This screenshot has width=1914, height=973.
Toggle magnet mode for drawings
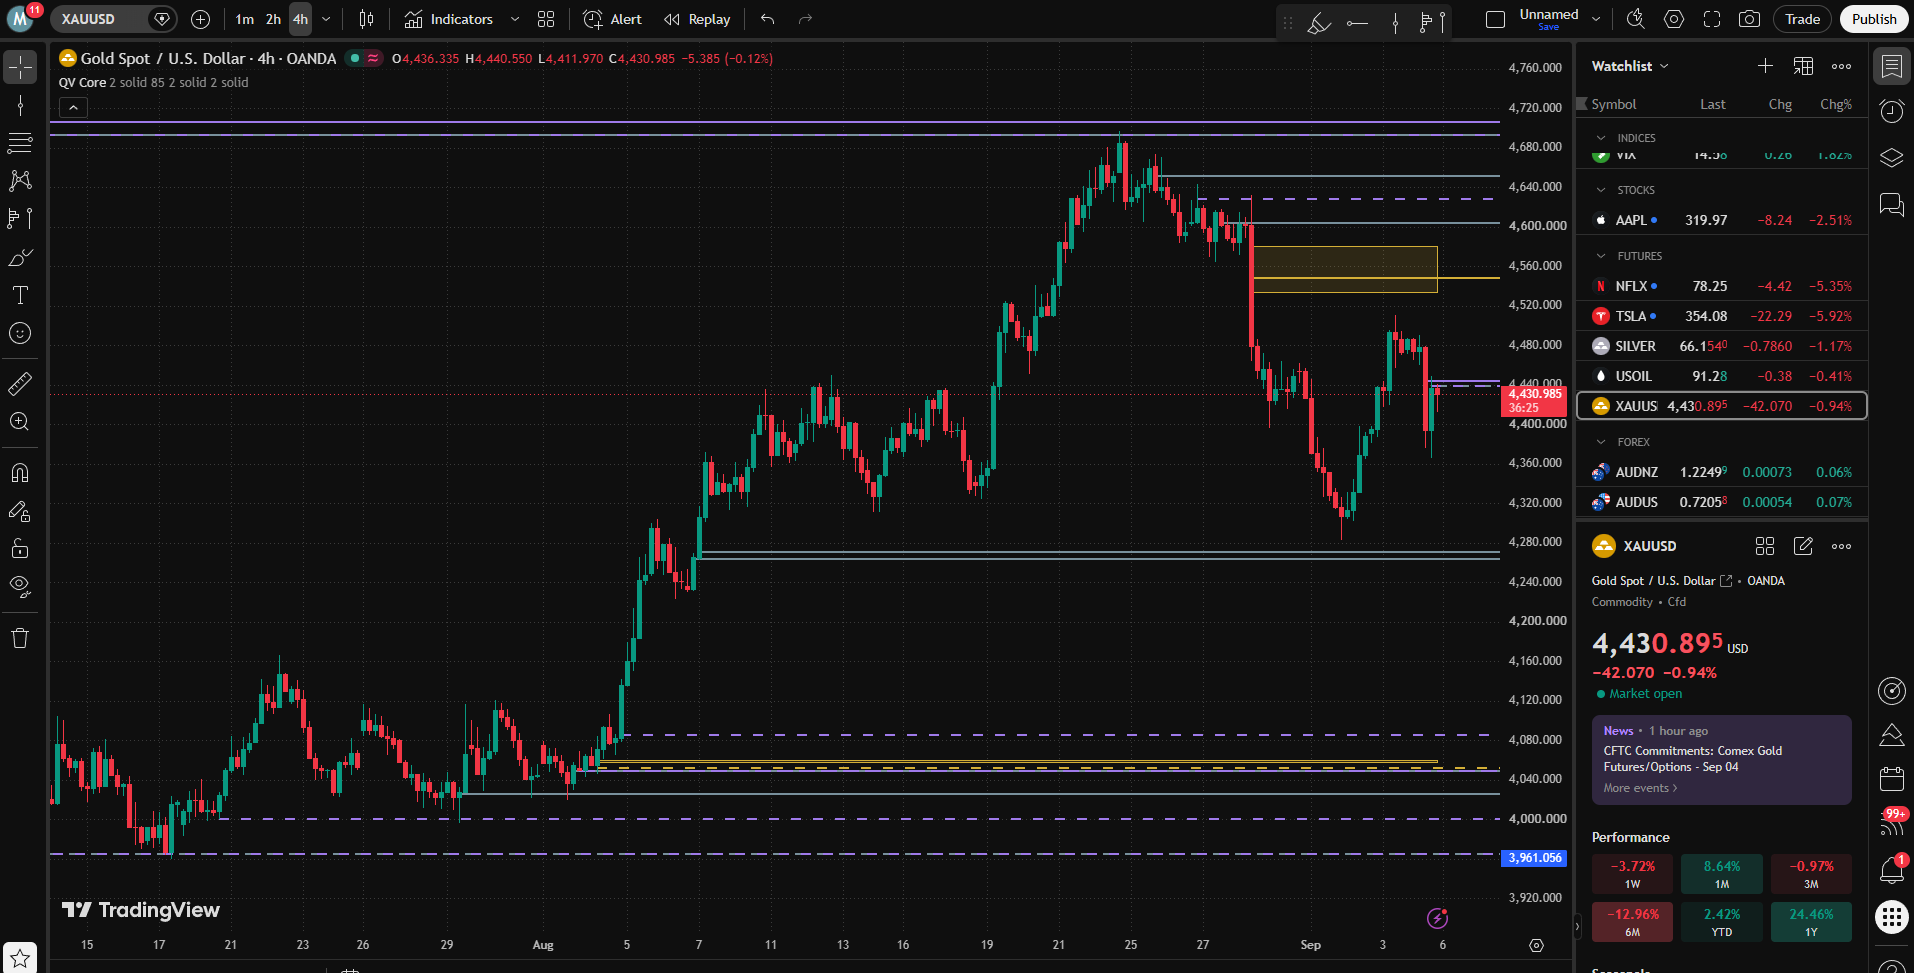pos(20,472)
